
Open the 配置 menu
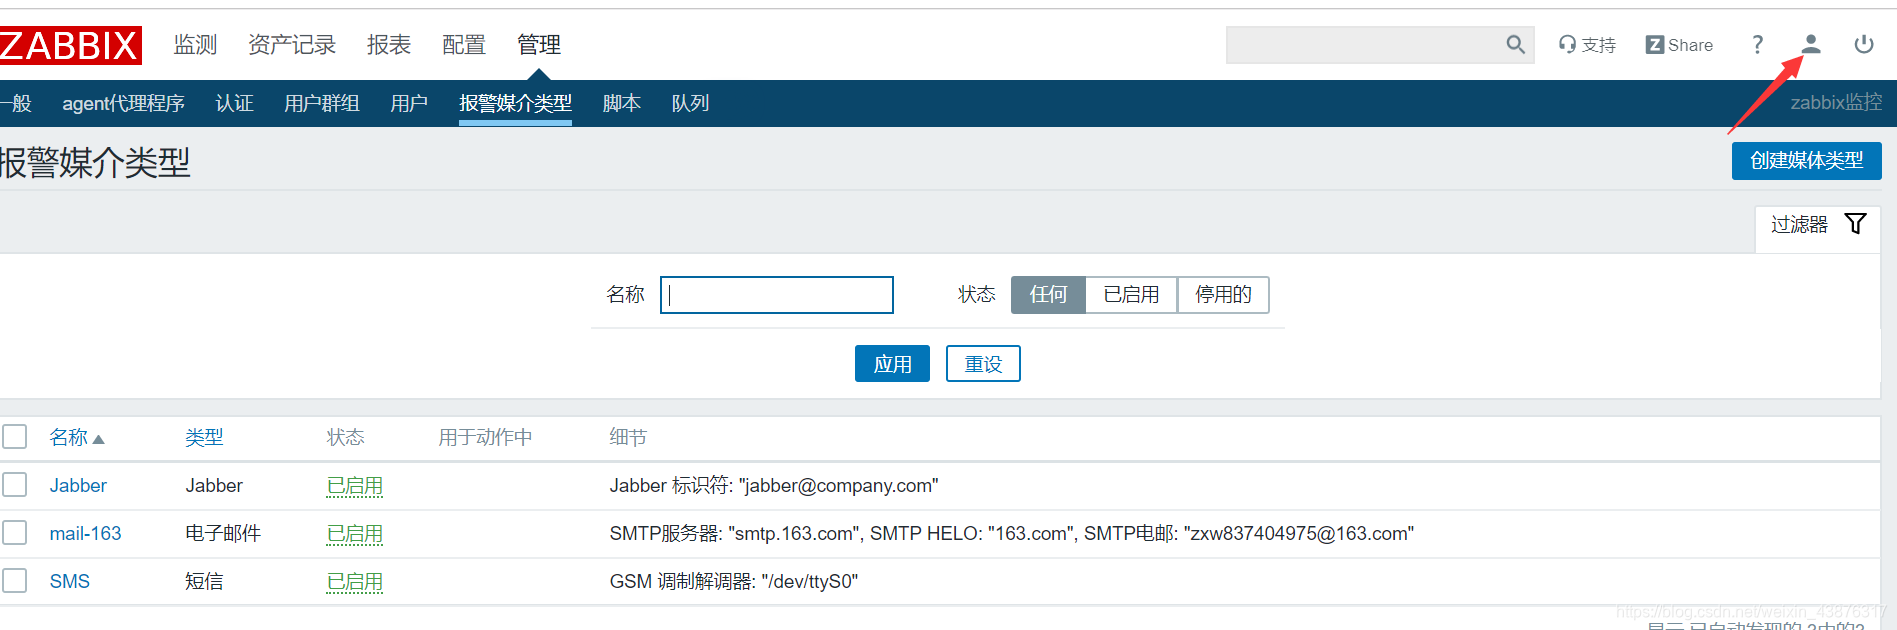click(x=464, y=45)
